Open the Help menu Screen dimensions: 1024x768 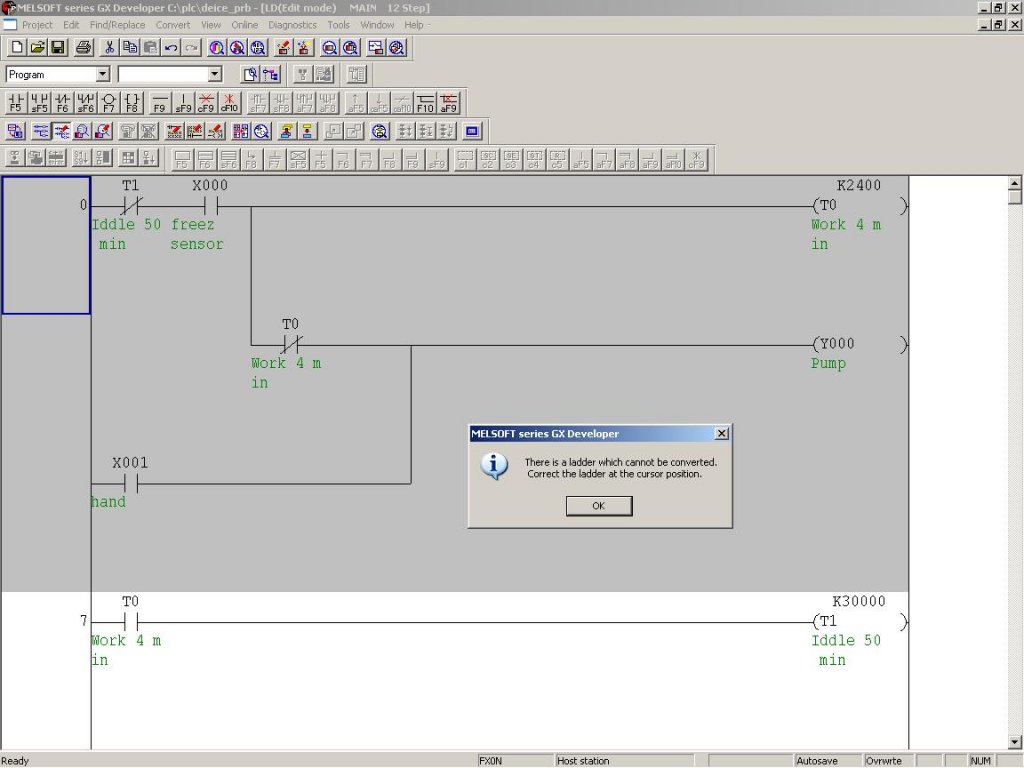point(414,25)
